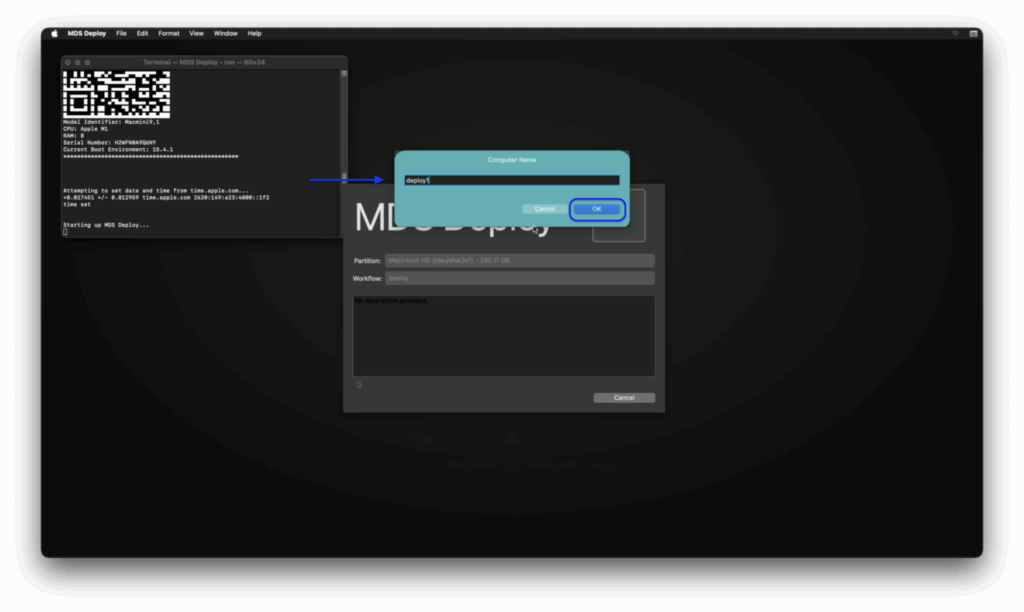Click the "RAM: 8" line in Terminal
Viewport: 1024px width, 612px height.
point(74,136)
